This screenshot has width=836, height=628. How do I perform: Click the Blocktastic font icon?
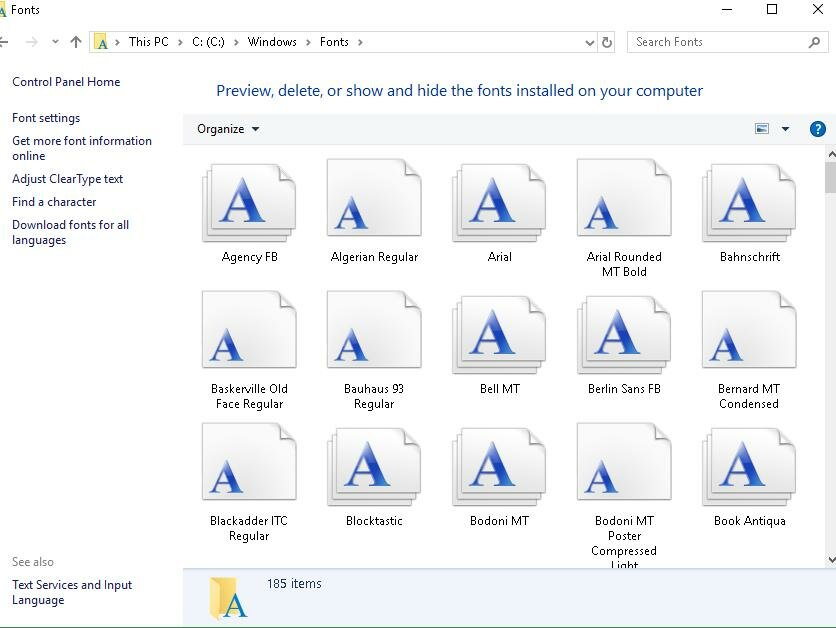click(374, 467)
